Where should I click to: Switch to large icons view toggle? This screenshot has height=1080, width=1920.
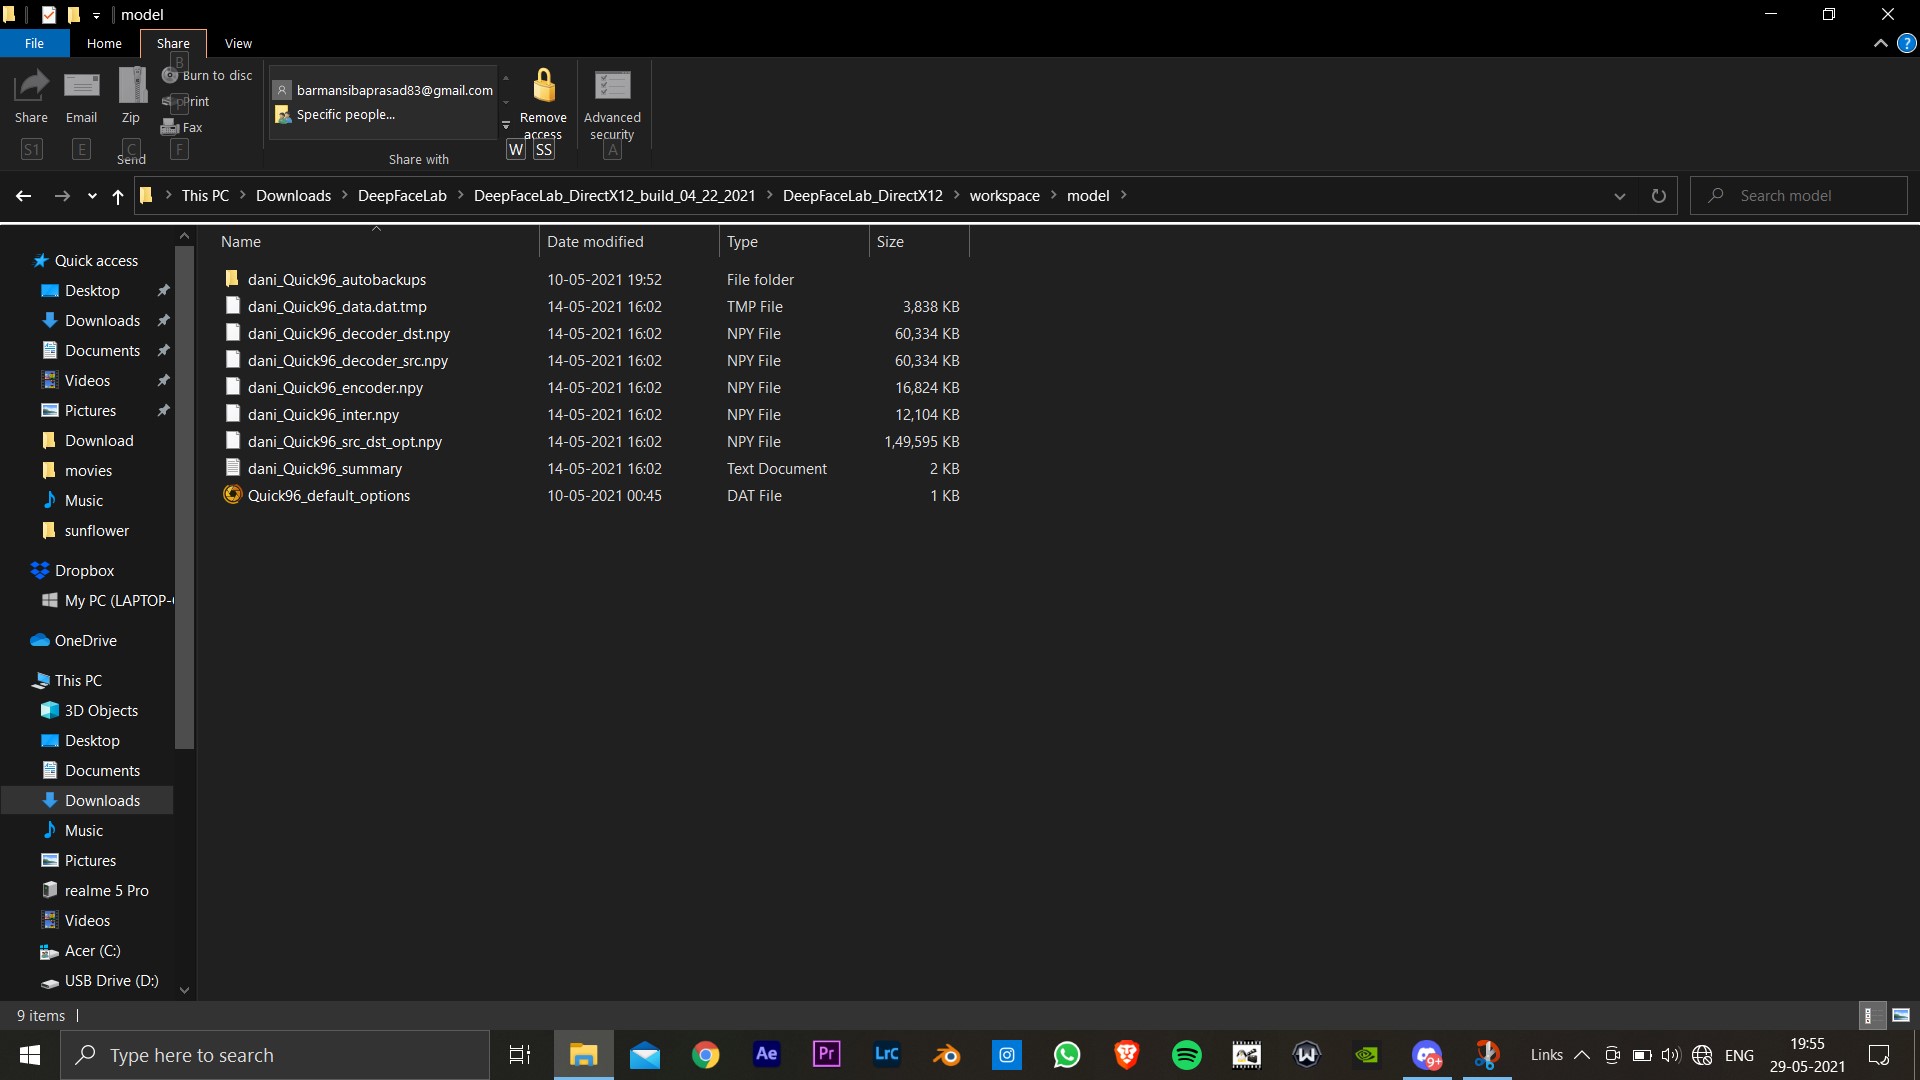pyautogui.click(x=1901, y=1015)
